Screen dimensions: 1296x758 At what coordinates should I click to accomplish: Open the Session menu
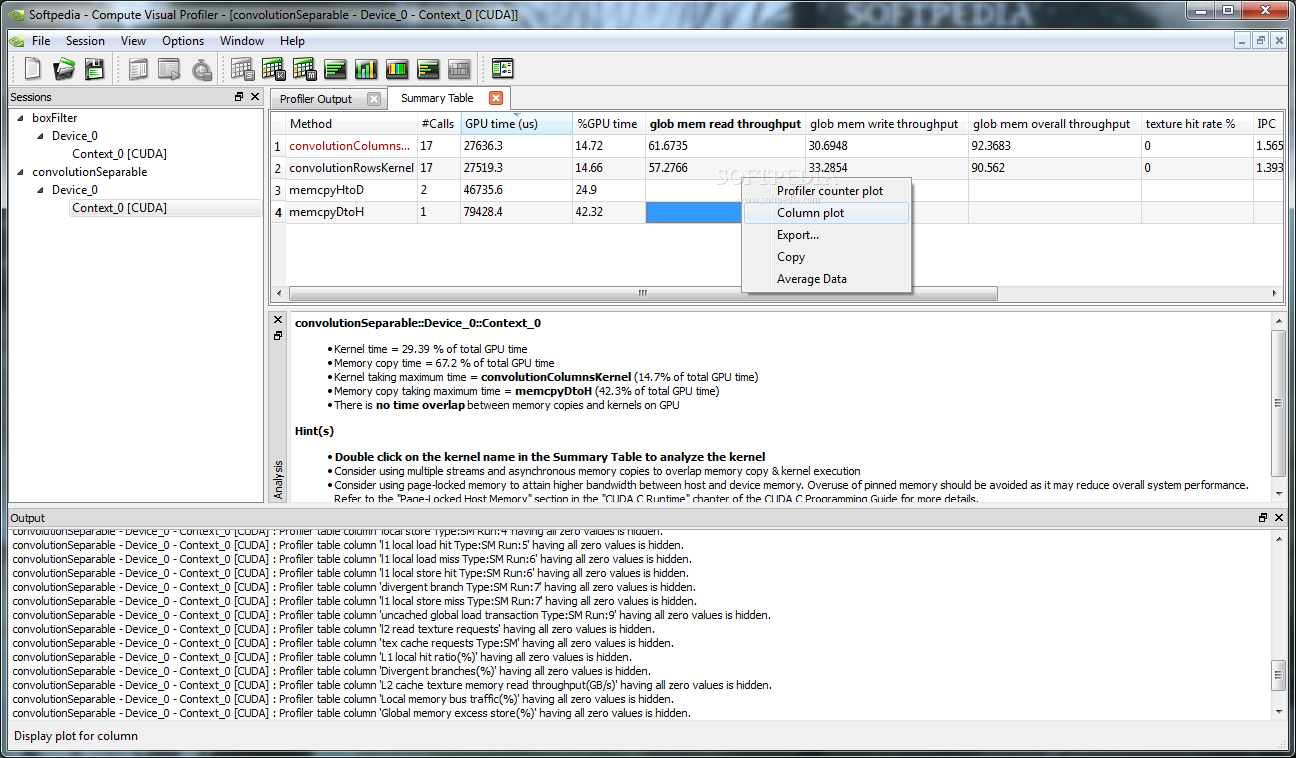tap(85, 41)
